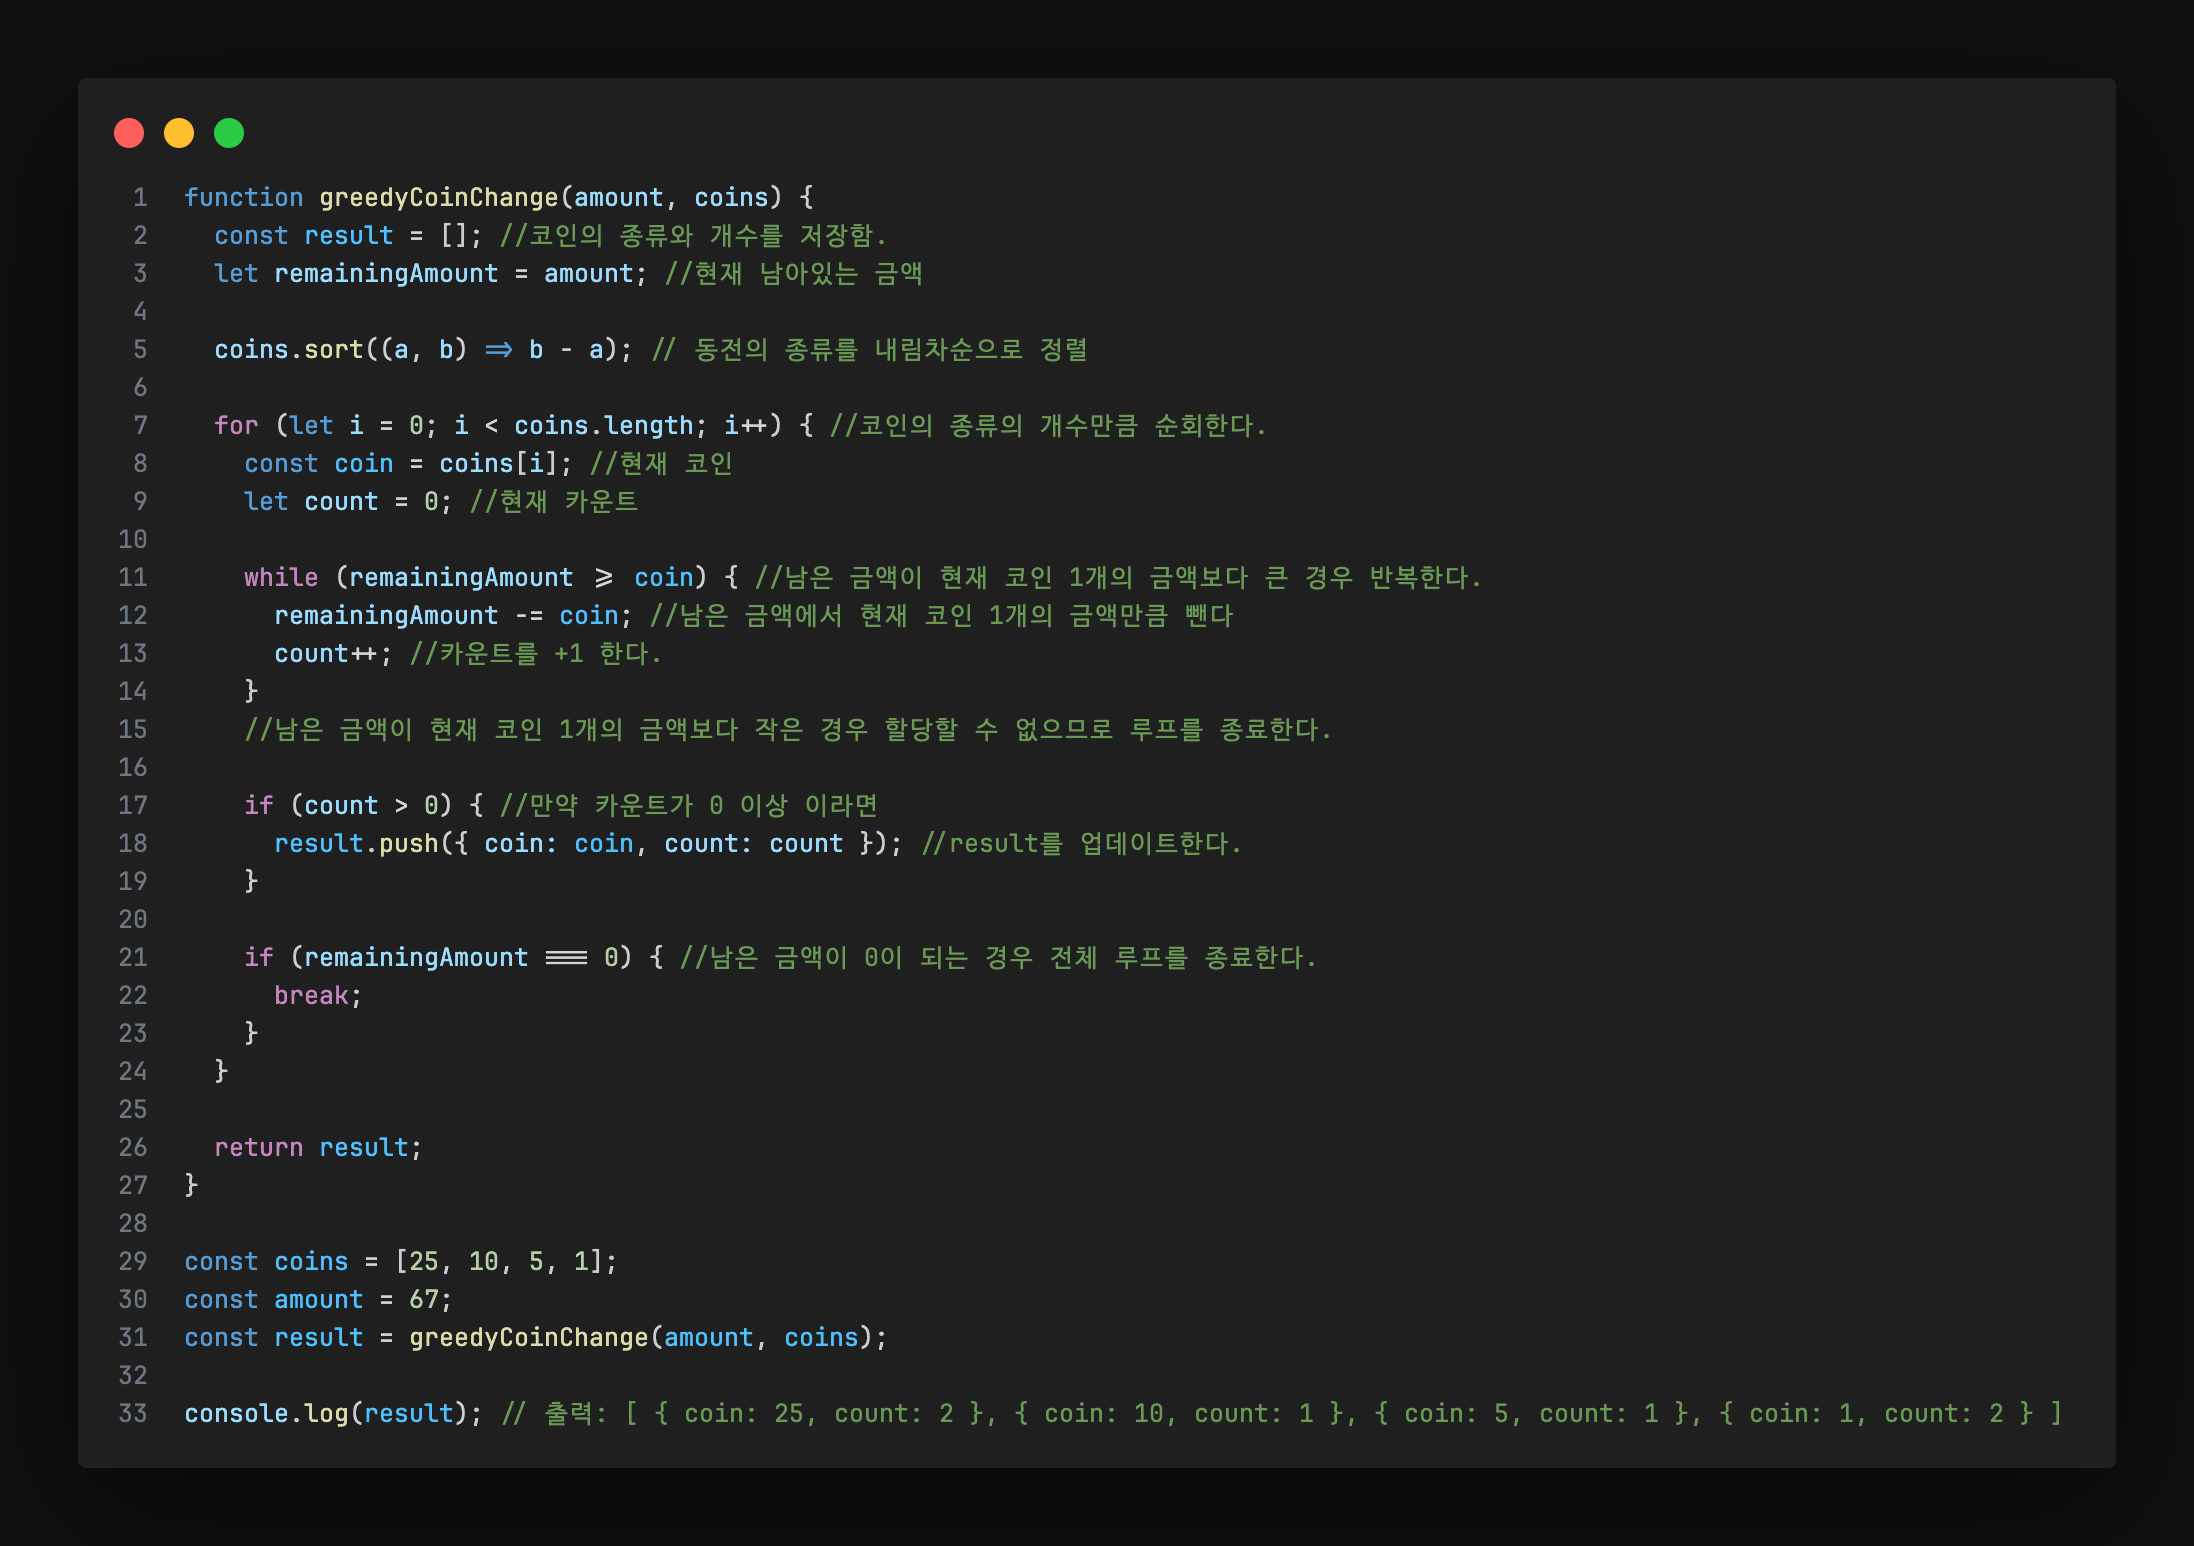
Task: Click the 'while' keyword on line 11
Action: pos(280,577)
